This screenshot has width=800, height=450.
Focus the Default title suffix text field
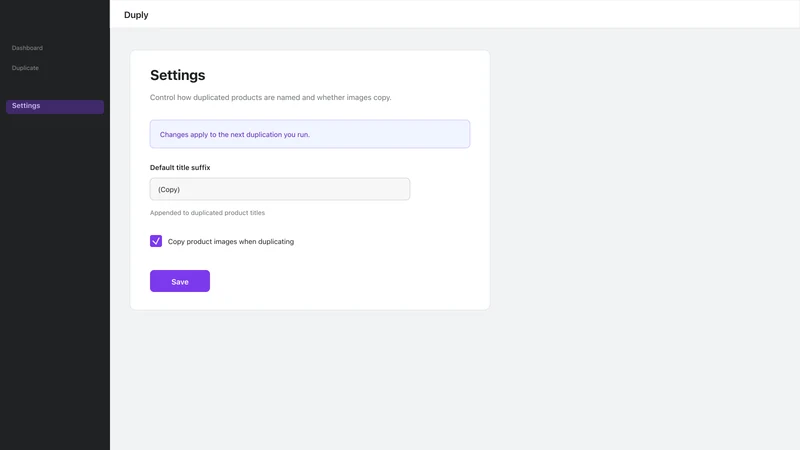point(280,189)
